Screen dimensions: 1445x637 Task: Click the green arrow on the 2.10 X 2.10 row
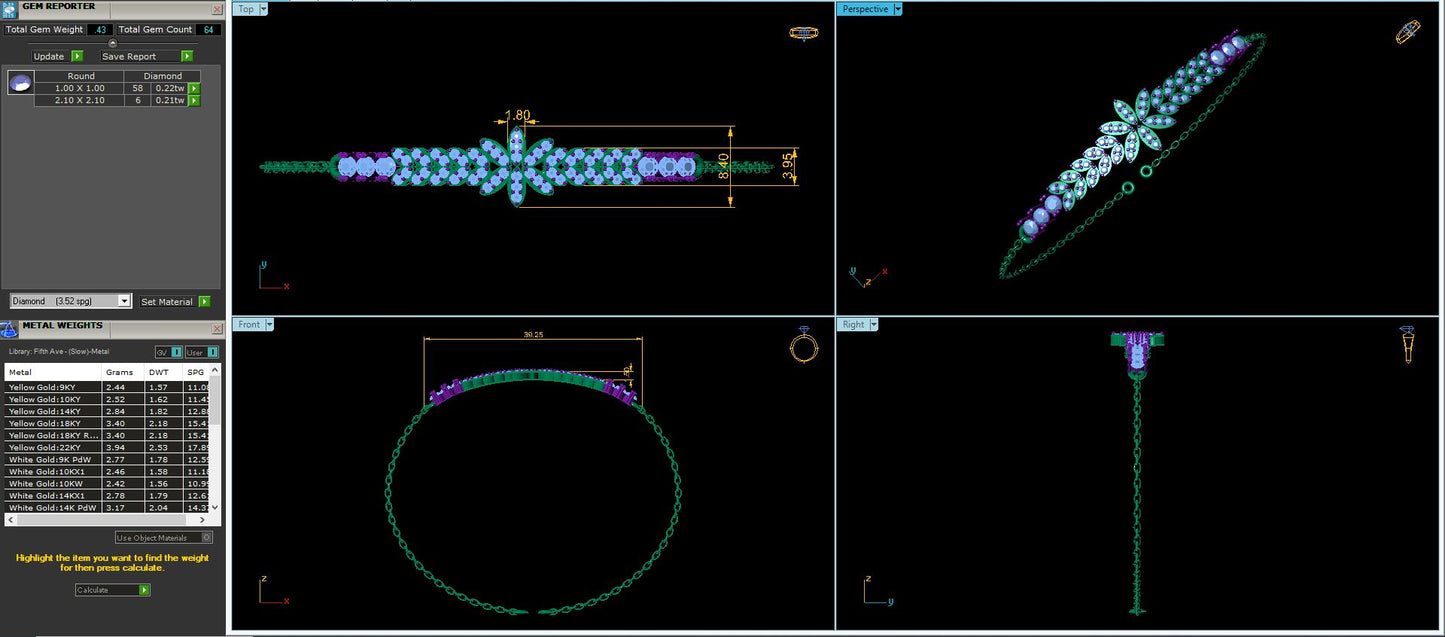[194, 100]
